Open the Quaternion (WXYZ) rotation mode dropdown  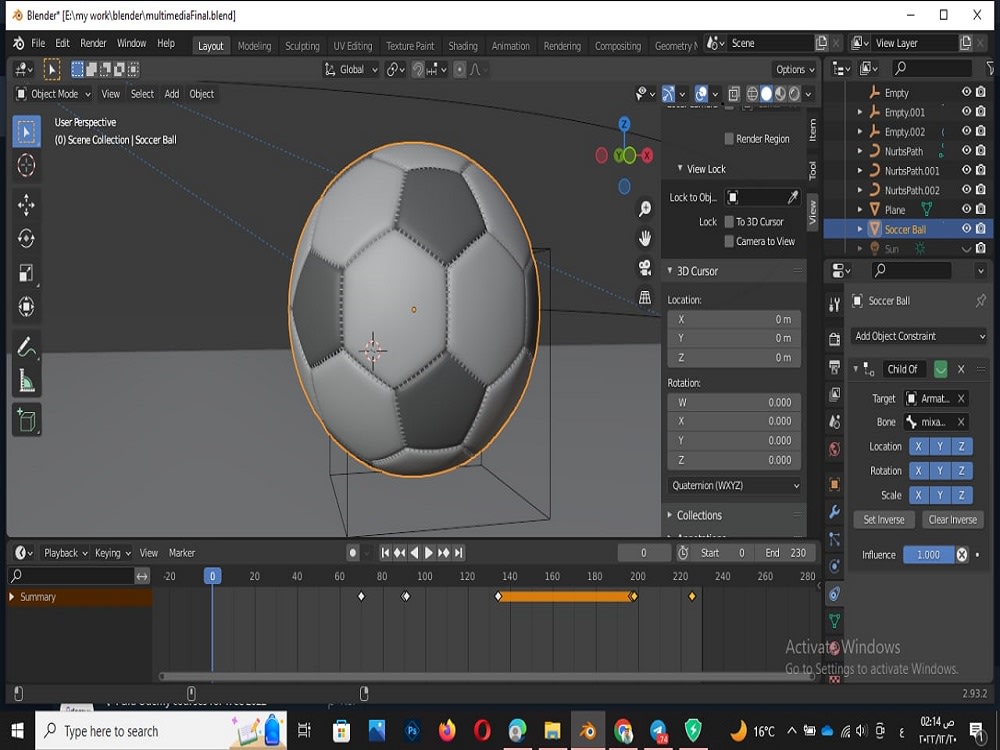coord(733,485)
